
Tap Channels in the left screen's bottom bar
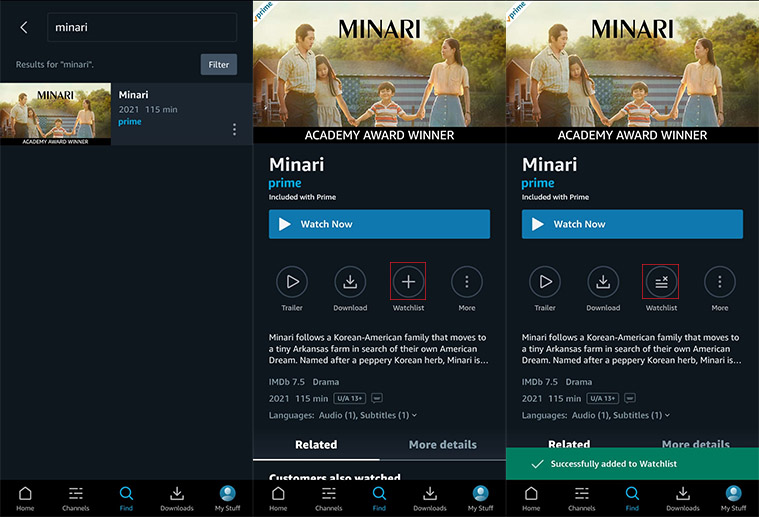point(76,499)
